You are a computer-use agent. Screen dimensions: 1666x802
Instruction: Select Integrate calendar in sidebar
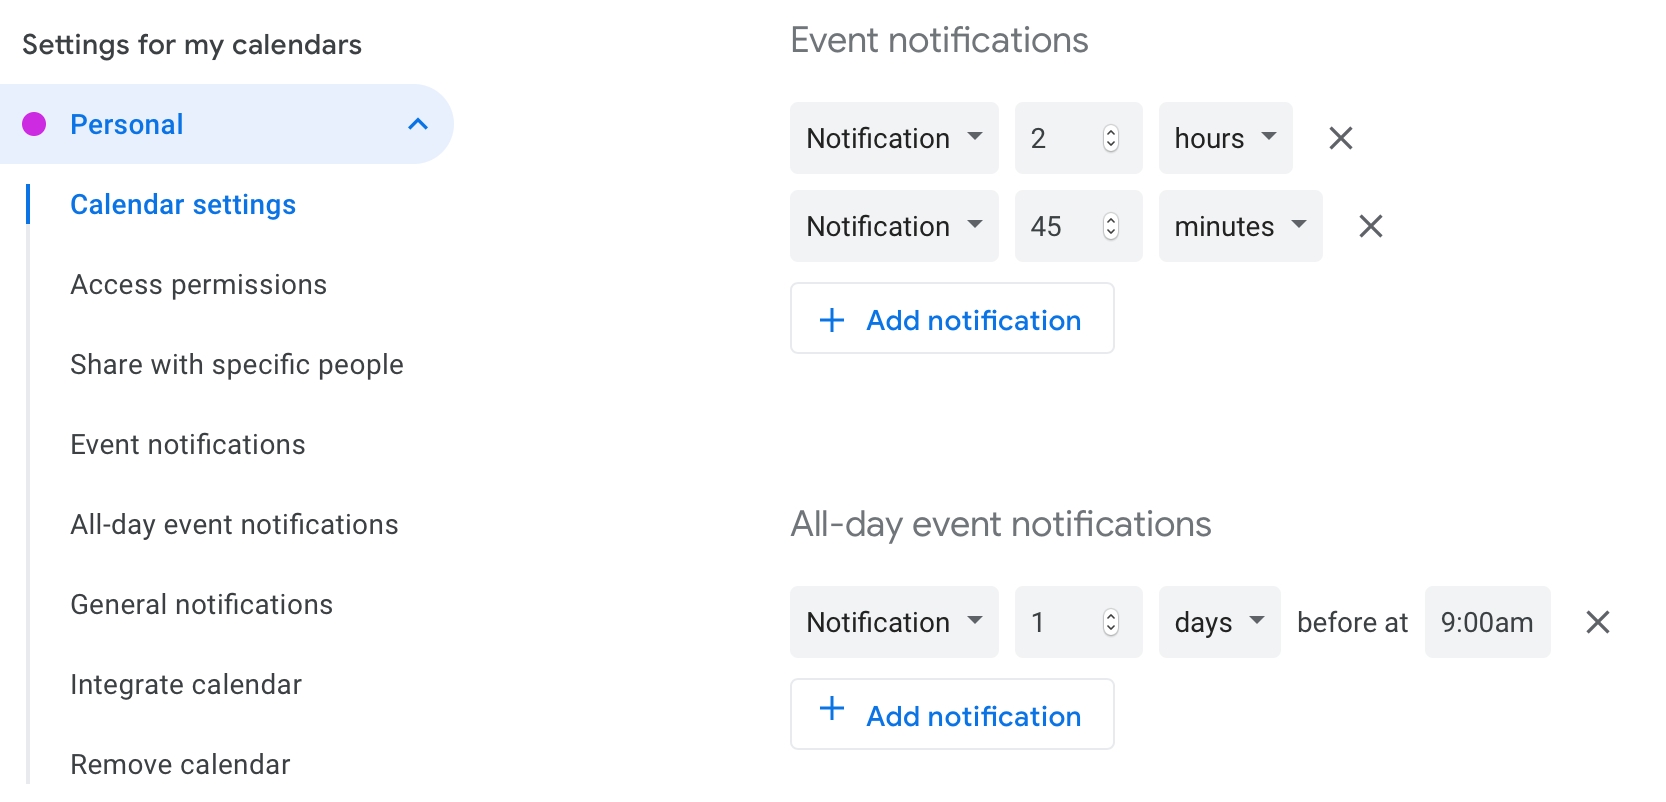click(186, 685)
